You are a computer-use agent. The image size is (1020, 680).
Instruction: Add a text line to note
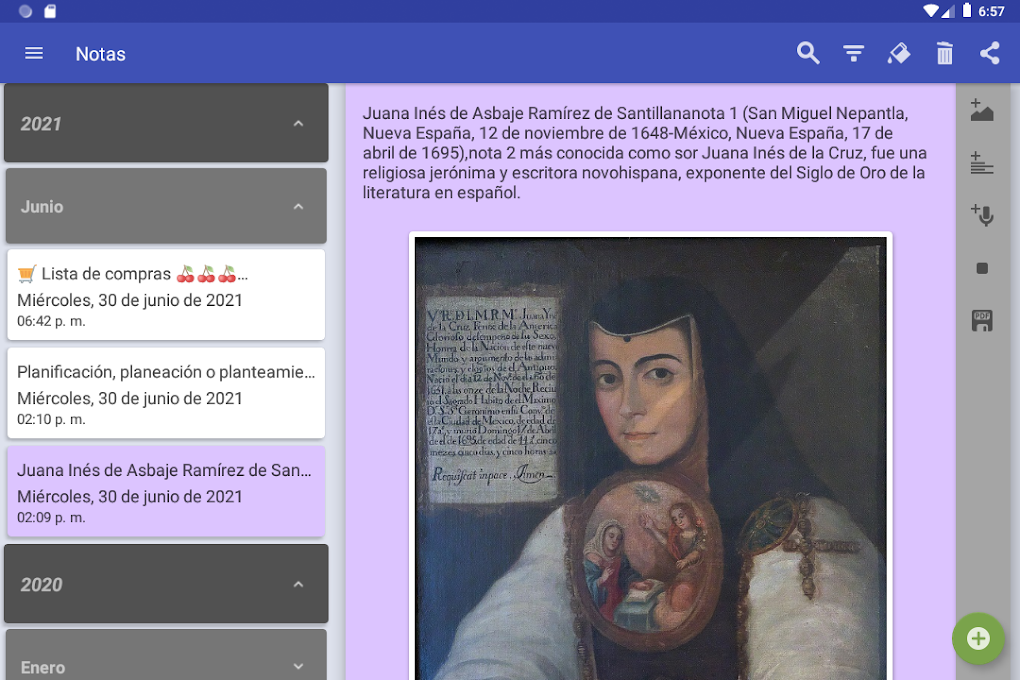click(982, 163)
